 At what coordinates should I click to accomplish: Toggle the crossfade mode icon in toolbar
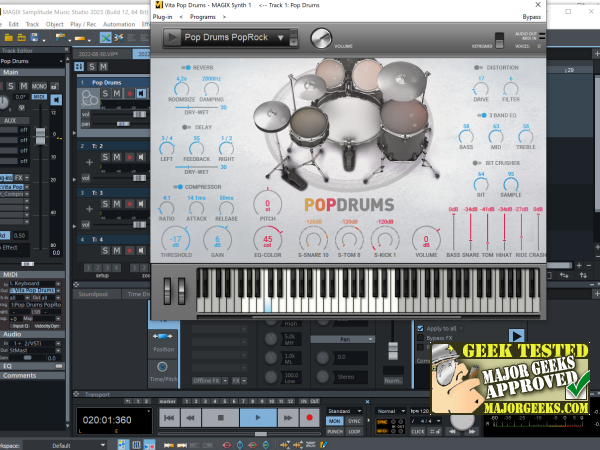coord(106,38)
